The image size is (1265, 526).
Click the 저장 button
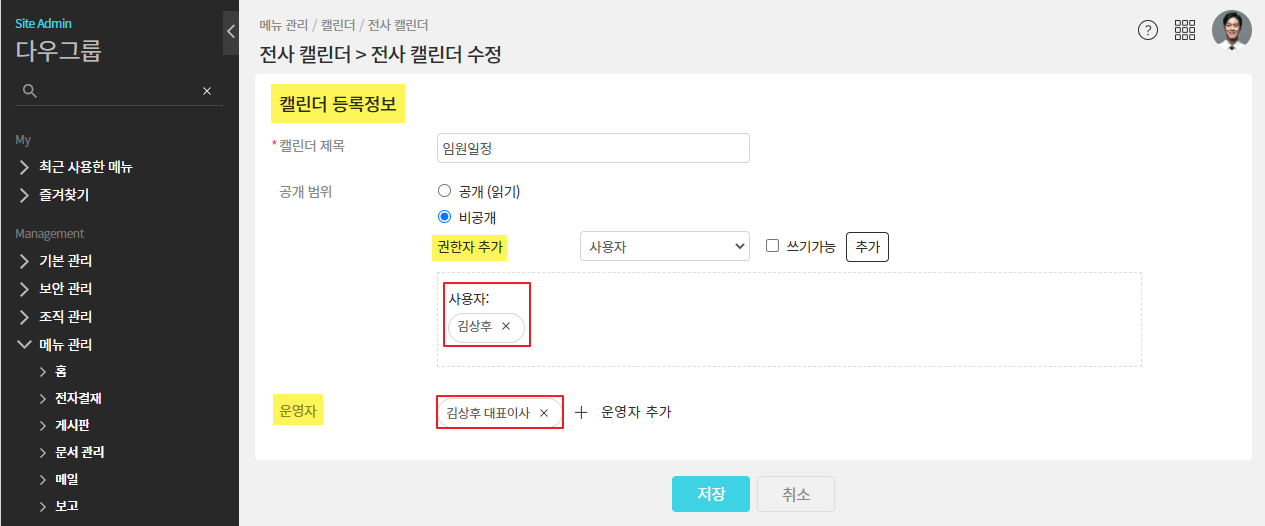point(710,494)
